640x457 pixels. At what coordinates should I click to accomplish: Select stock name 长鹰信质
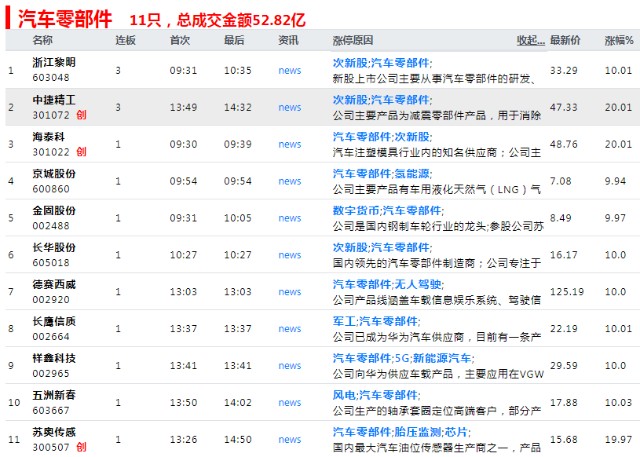(x=54, y=321)
